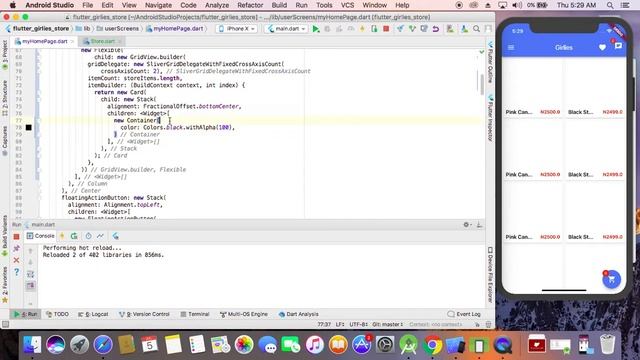Click the red X close icon in Run panel
Screen dimensions: 640x360
(16, 260)
